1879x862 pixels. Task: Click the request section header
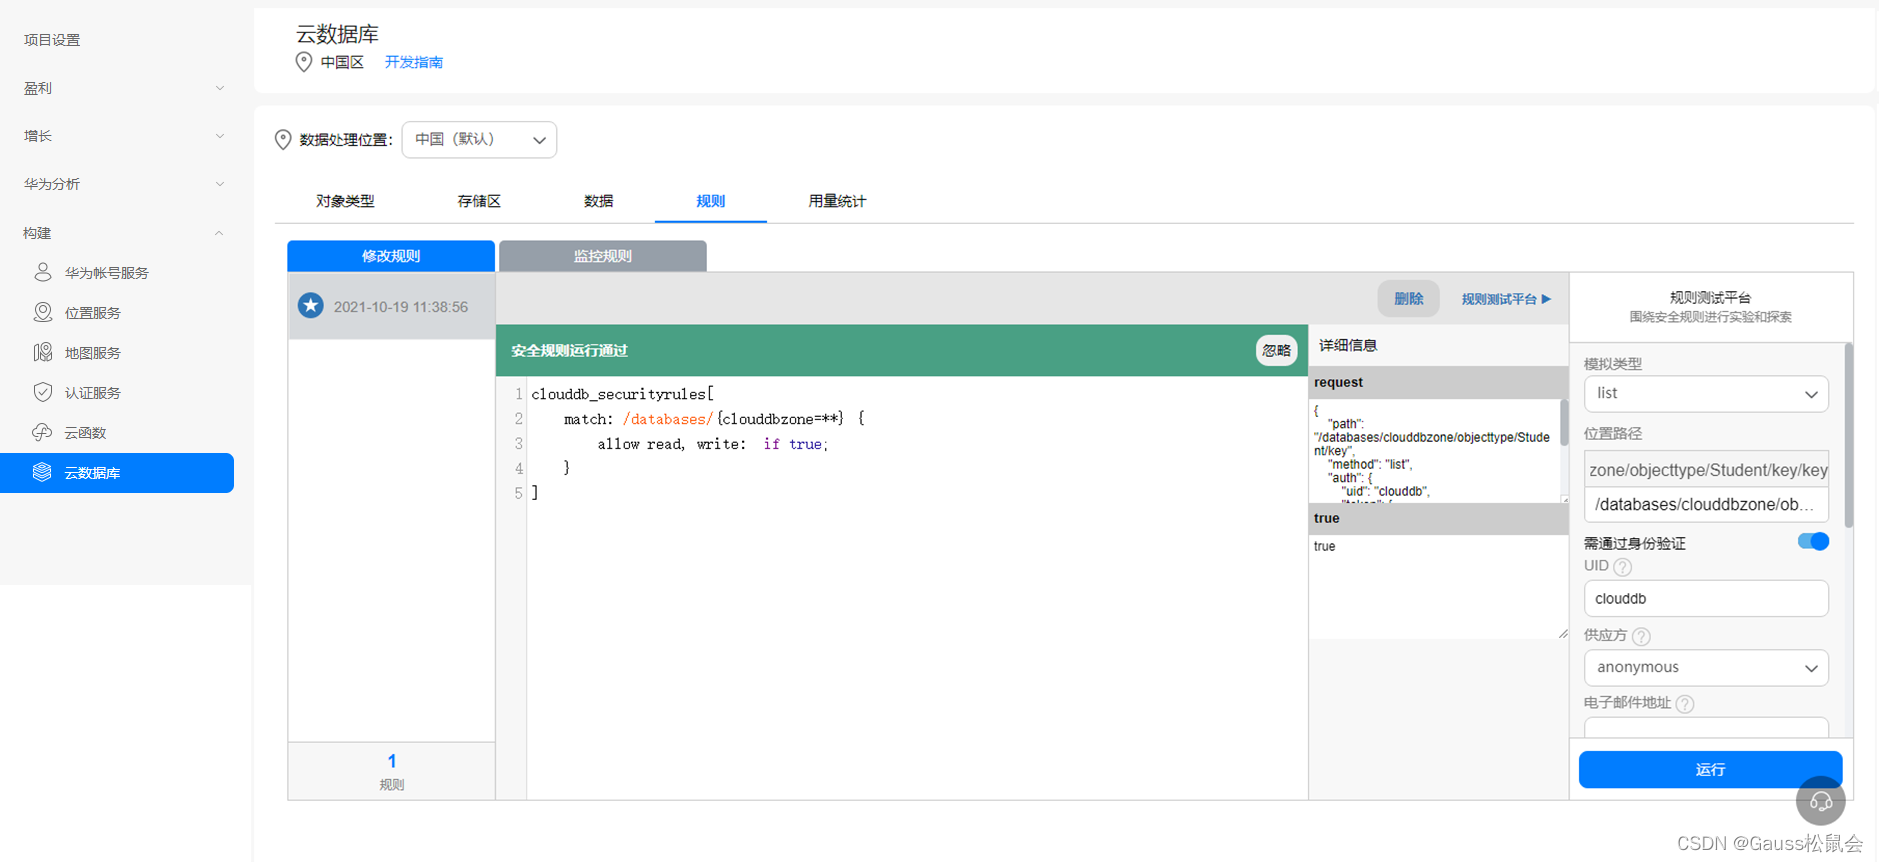pos(1438,382)
